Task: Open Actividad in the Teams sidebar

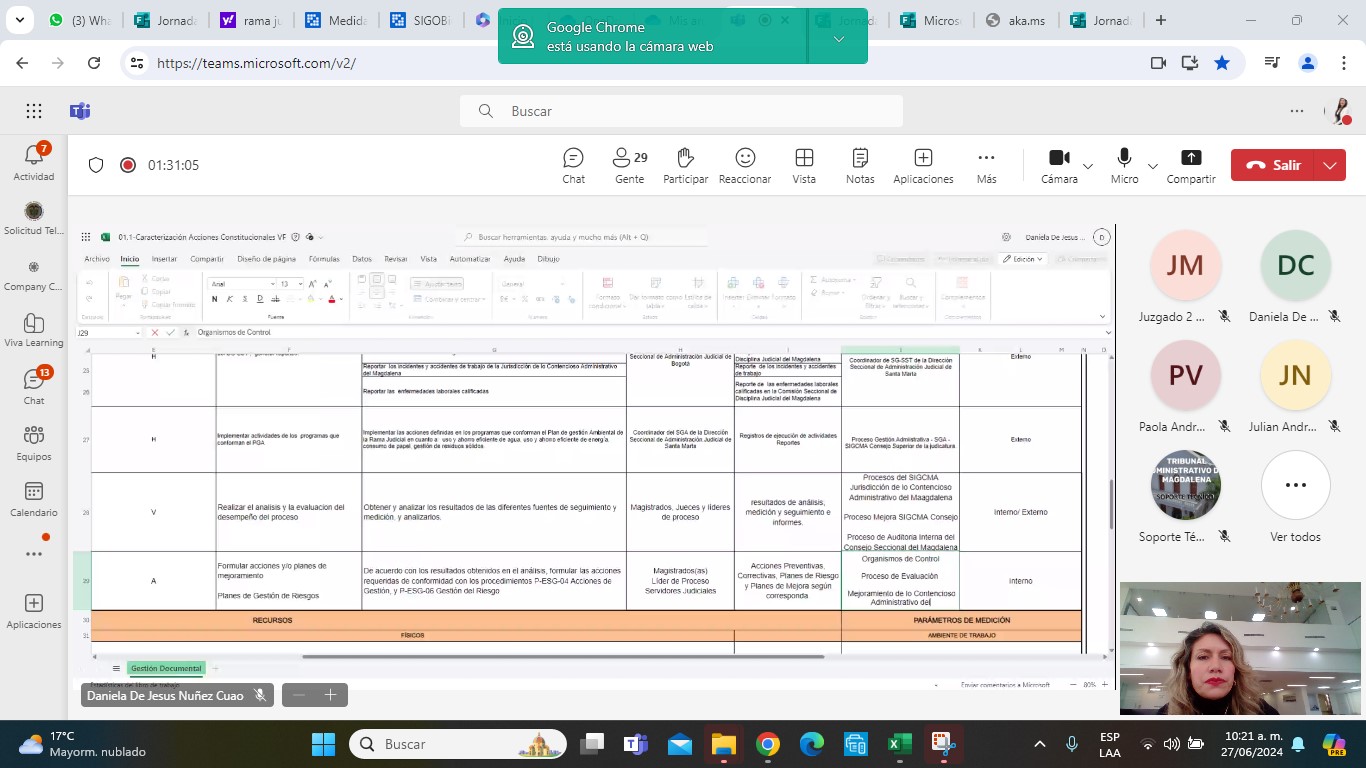Action: (34, 162)
